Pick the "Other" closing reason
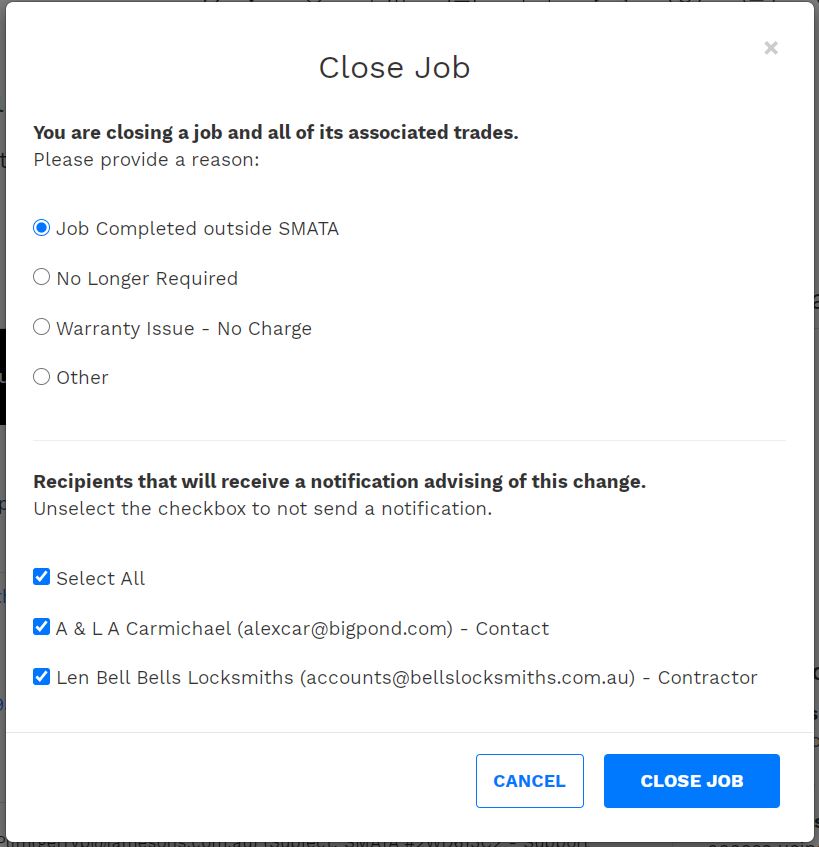The image size is (819, 847). click(41, 376)
